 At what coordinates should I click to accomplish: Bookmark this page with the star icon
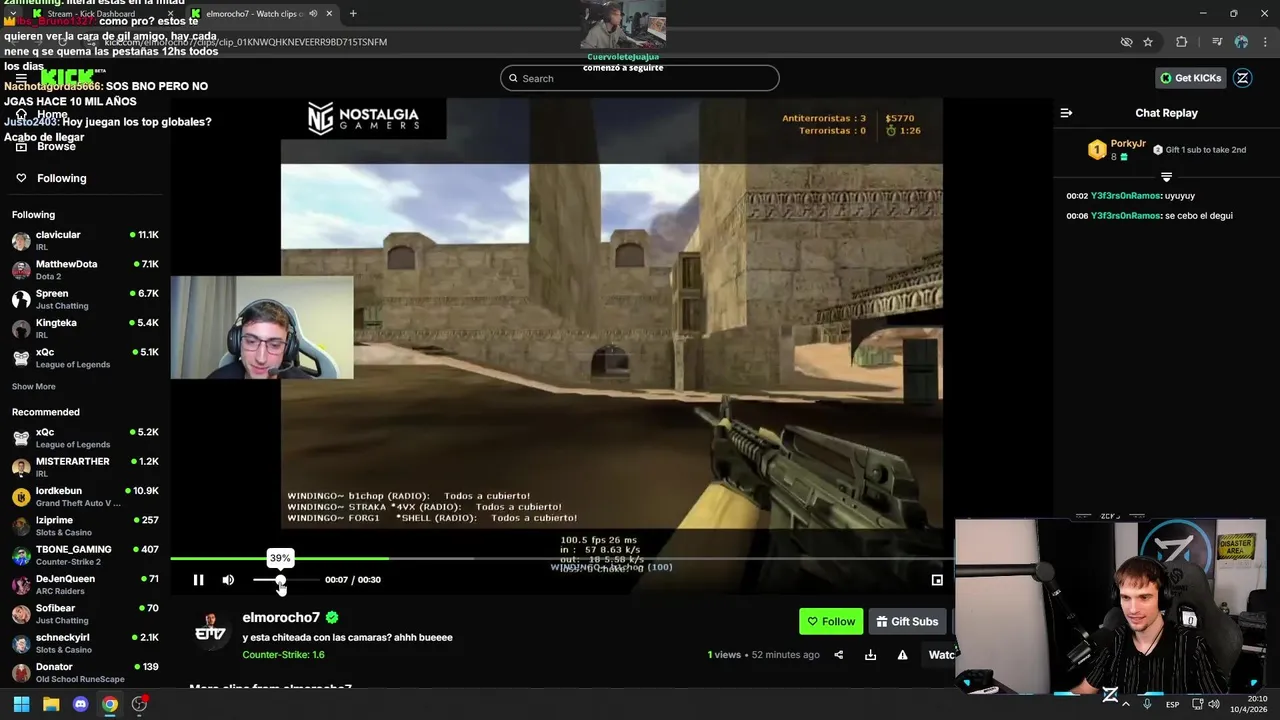point(1148,42)
